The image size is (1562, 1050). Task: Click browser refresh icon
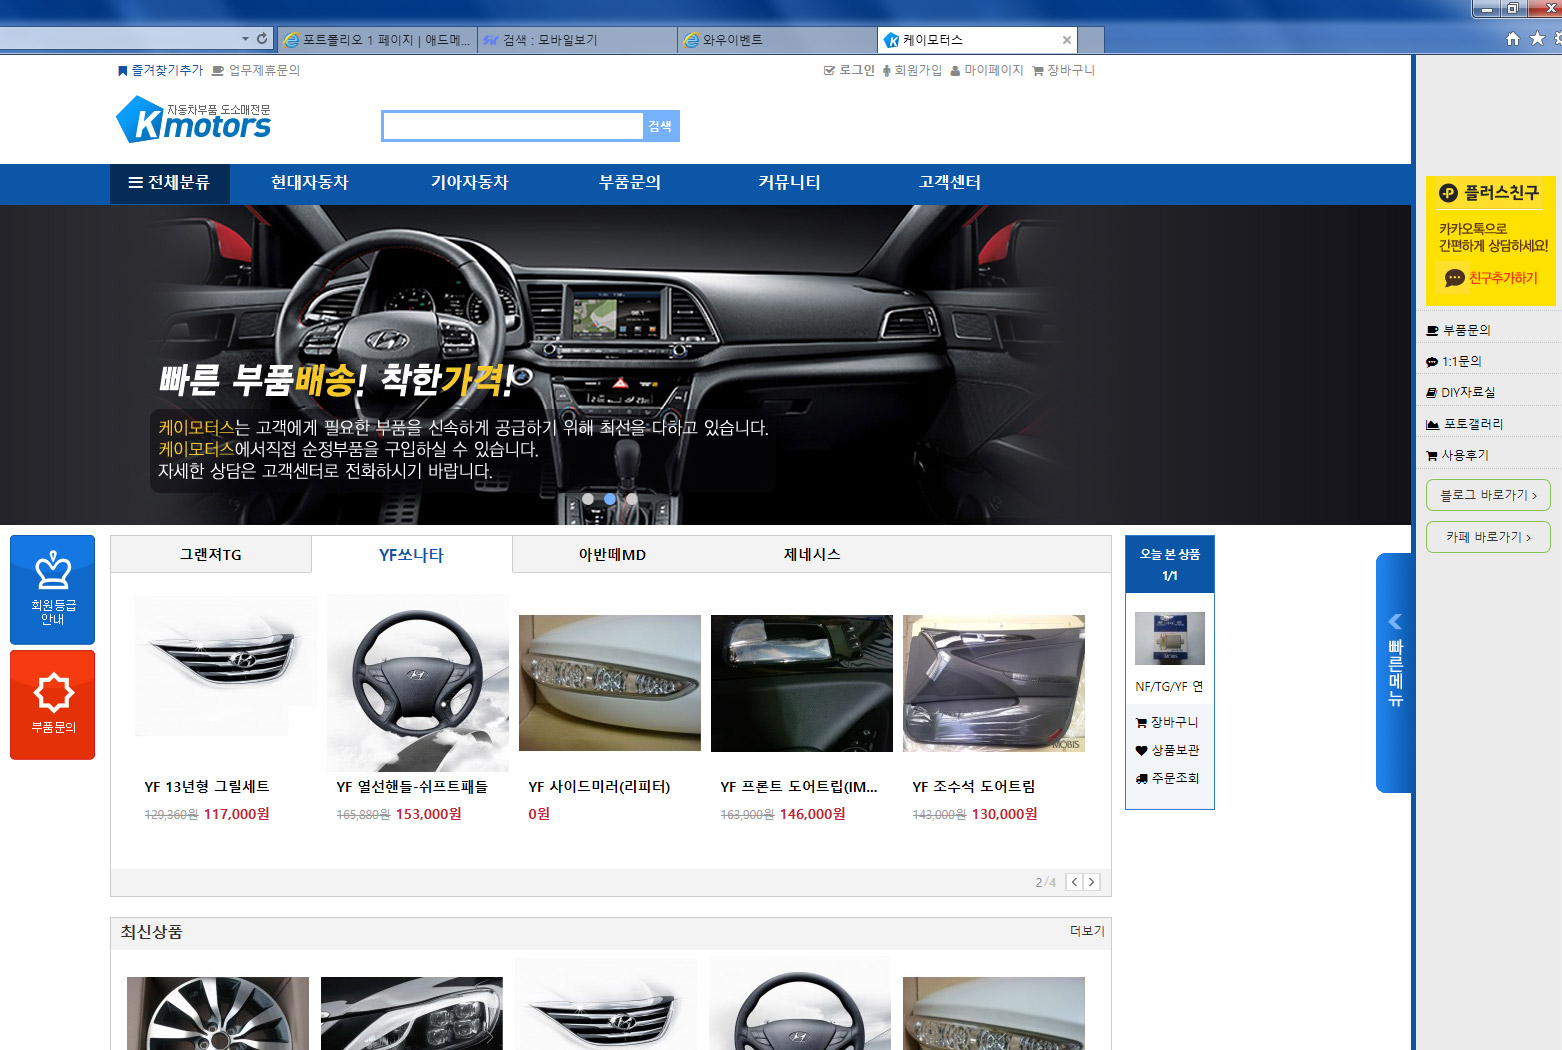[x=262, y=38]
